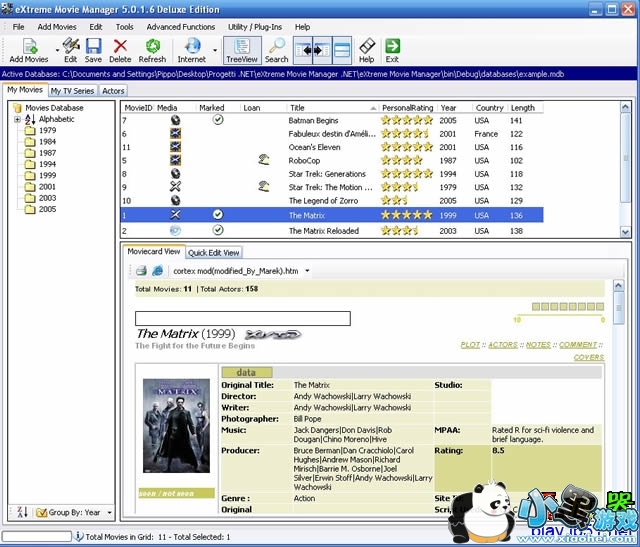Open the Advanced Functions menu
Image resolution: width=640 pixels, height=547 pixels.
180,26
